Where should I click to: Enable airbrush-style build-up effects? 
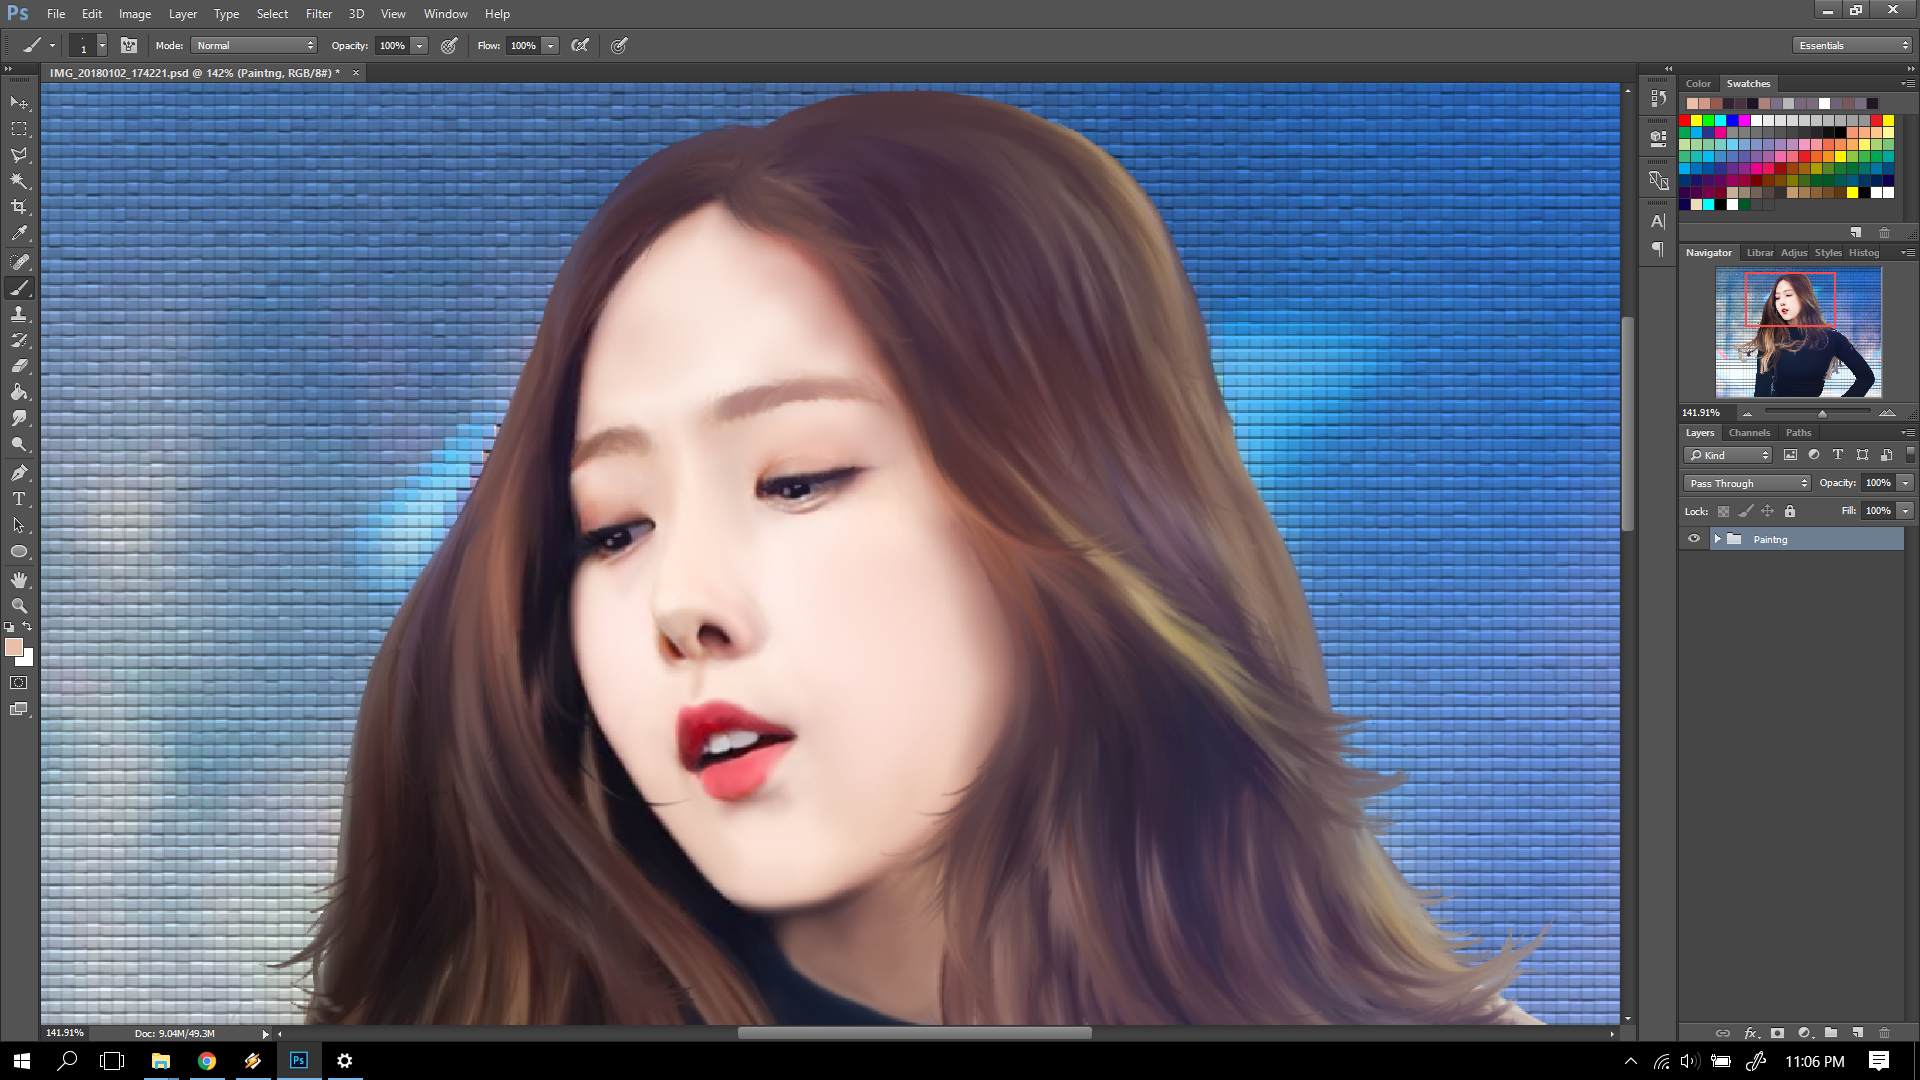580,45
